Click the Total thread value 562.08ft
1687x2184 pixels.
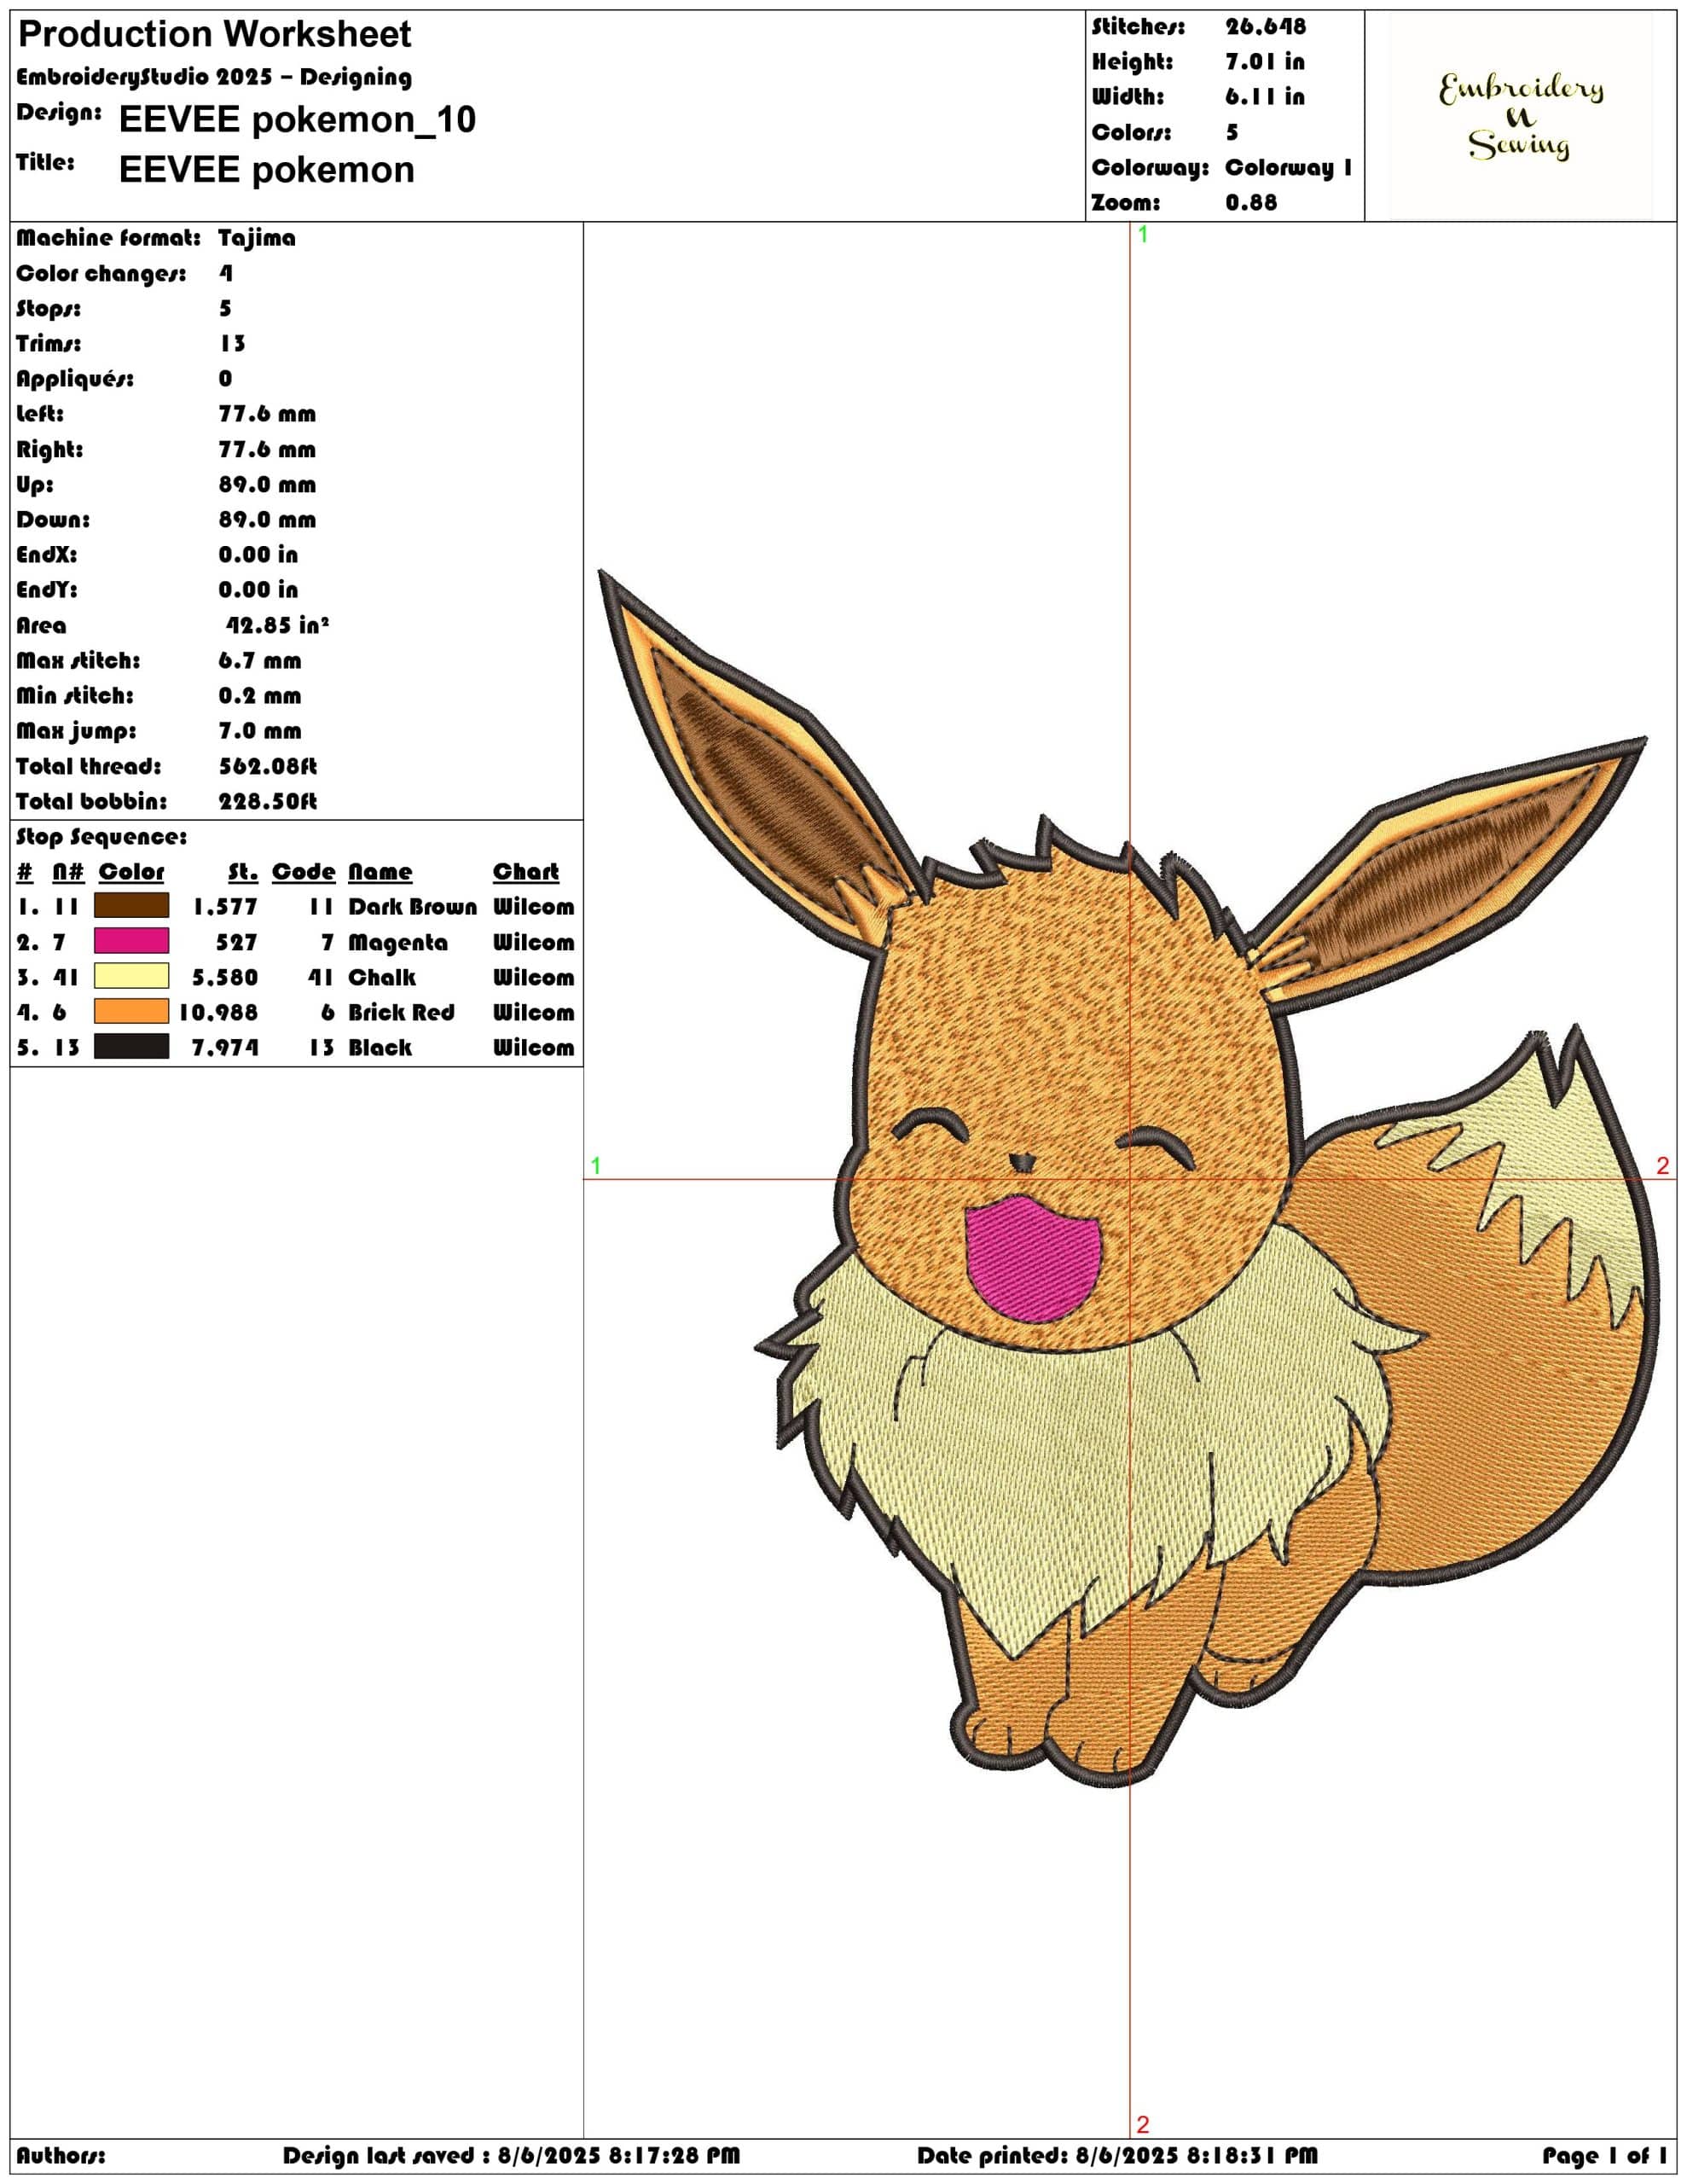(267, 766)
